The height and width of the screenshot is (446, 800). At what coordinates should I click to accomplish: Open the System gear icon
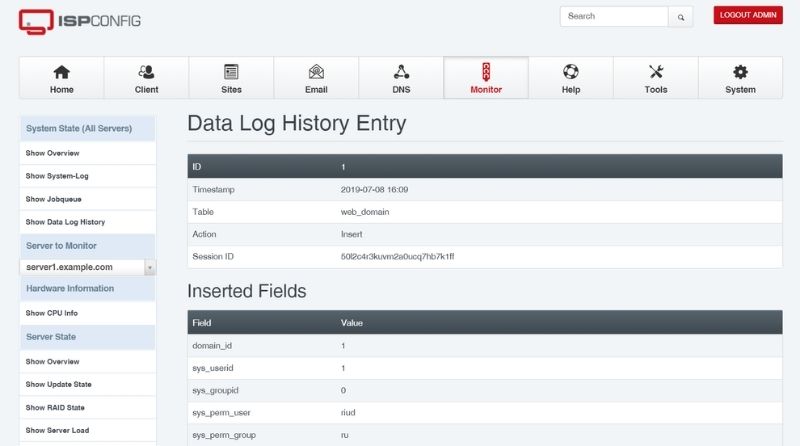click(x=740, y=72)
